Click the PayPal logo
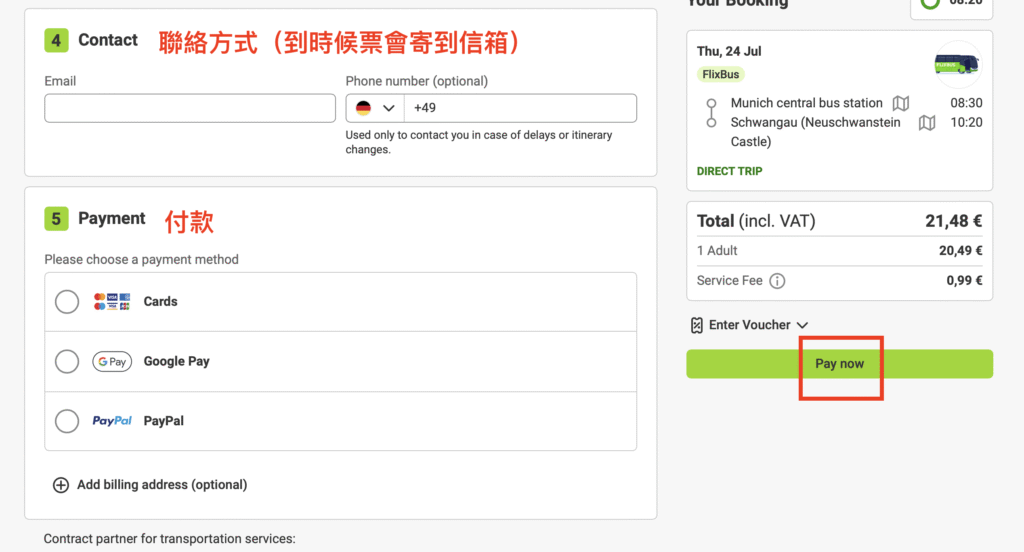This screenshot has height=552, width=1024. [x=112, y=421]
